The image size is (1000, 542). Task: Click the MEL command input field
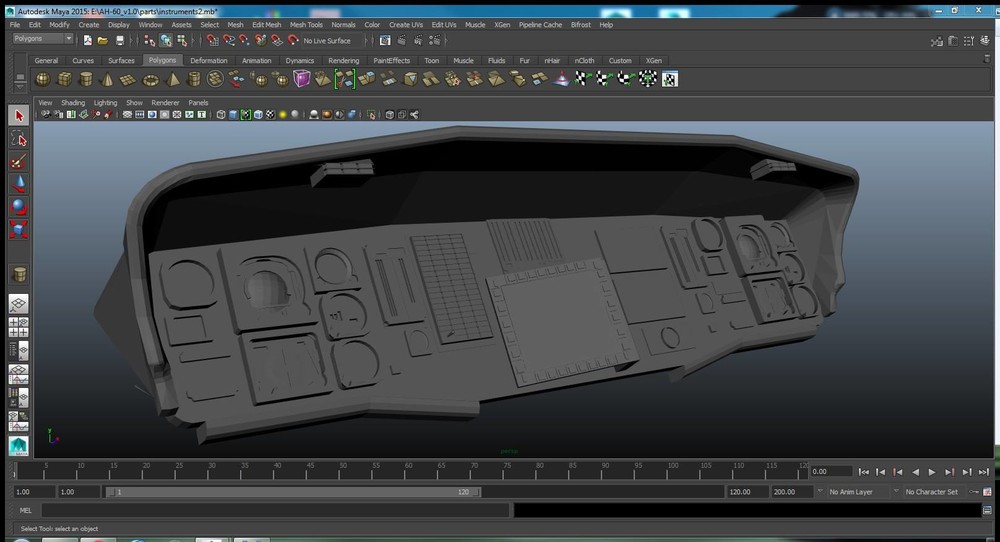click(275, 510)
